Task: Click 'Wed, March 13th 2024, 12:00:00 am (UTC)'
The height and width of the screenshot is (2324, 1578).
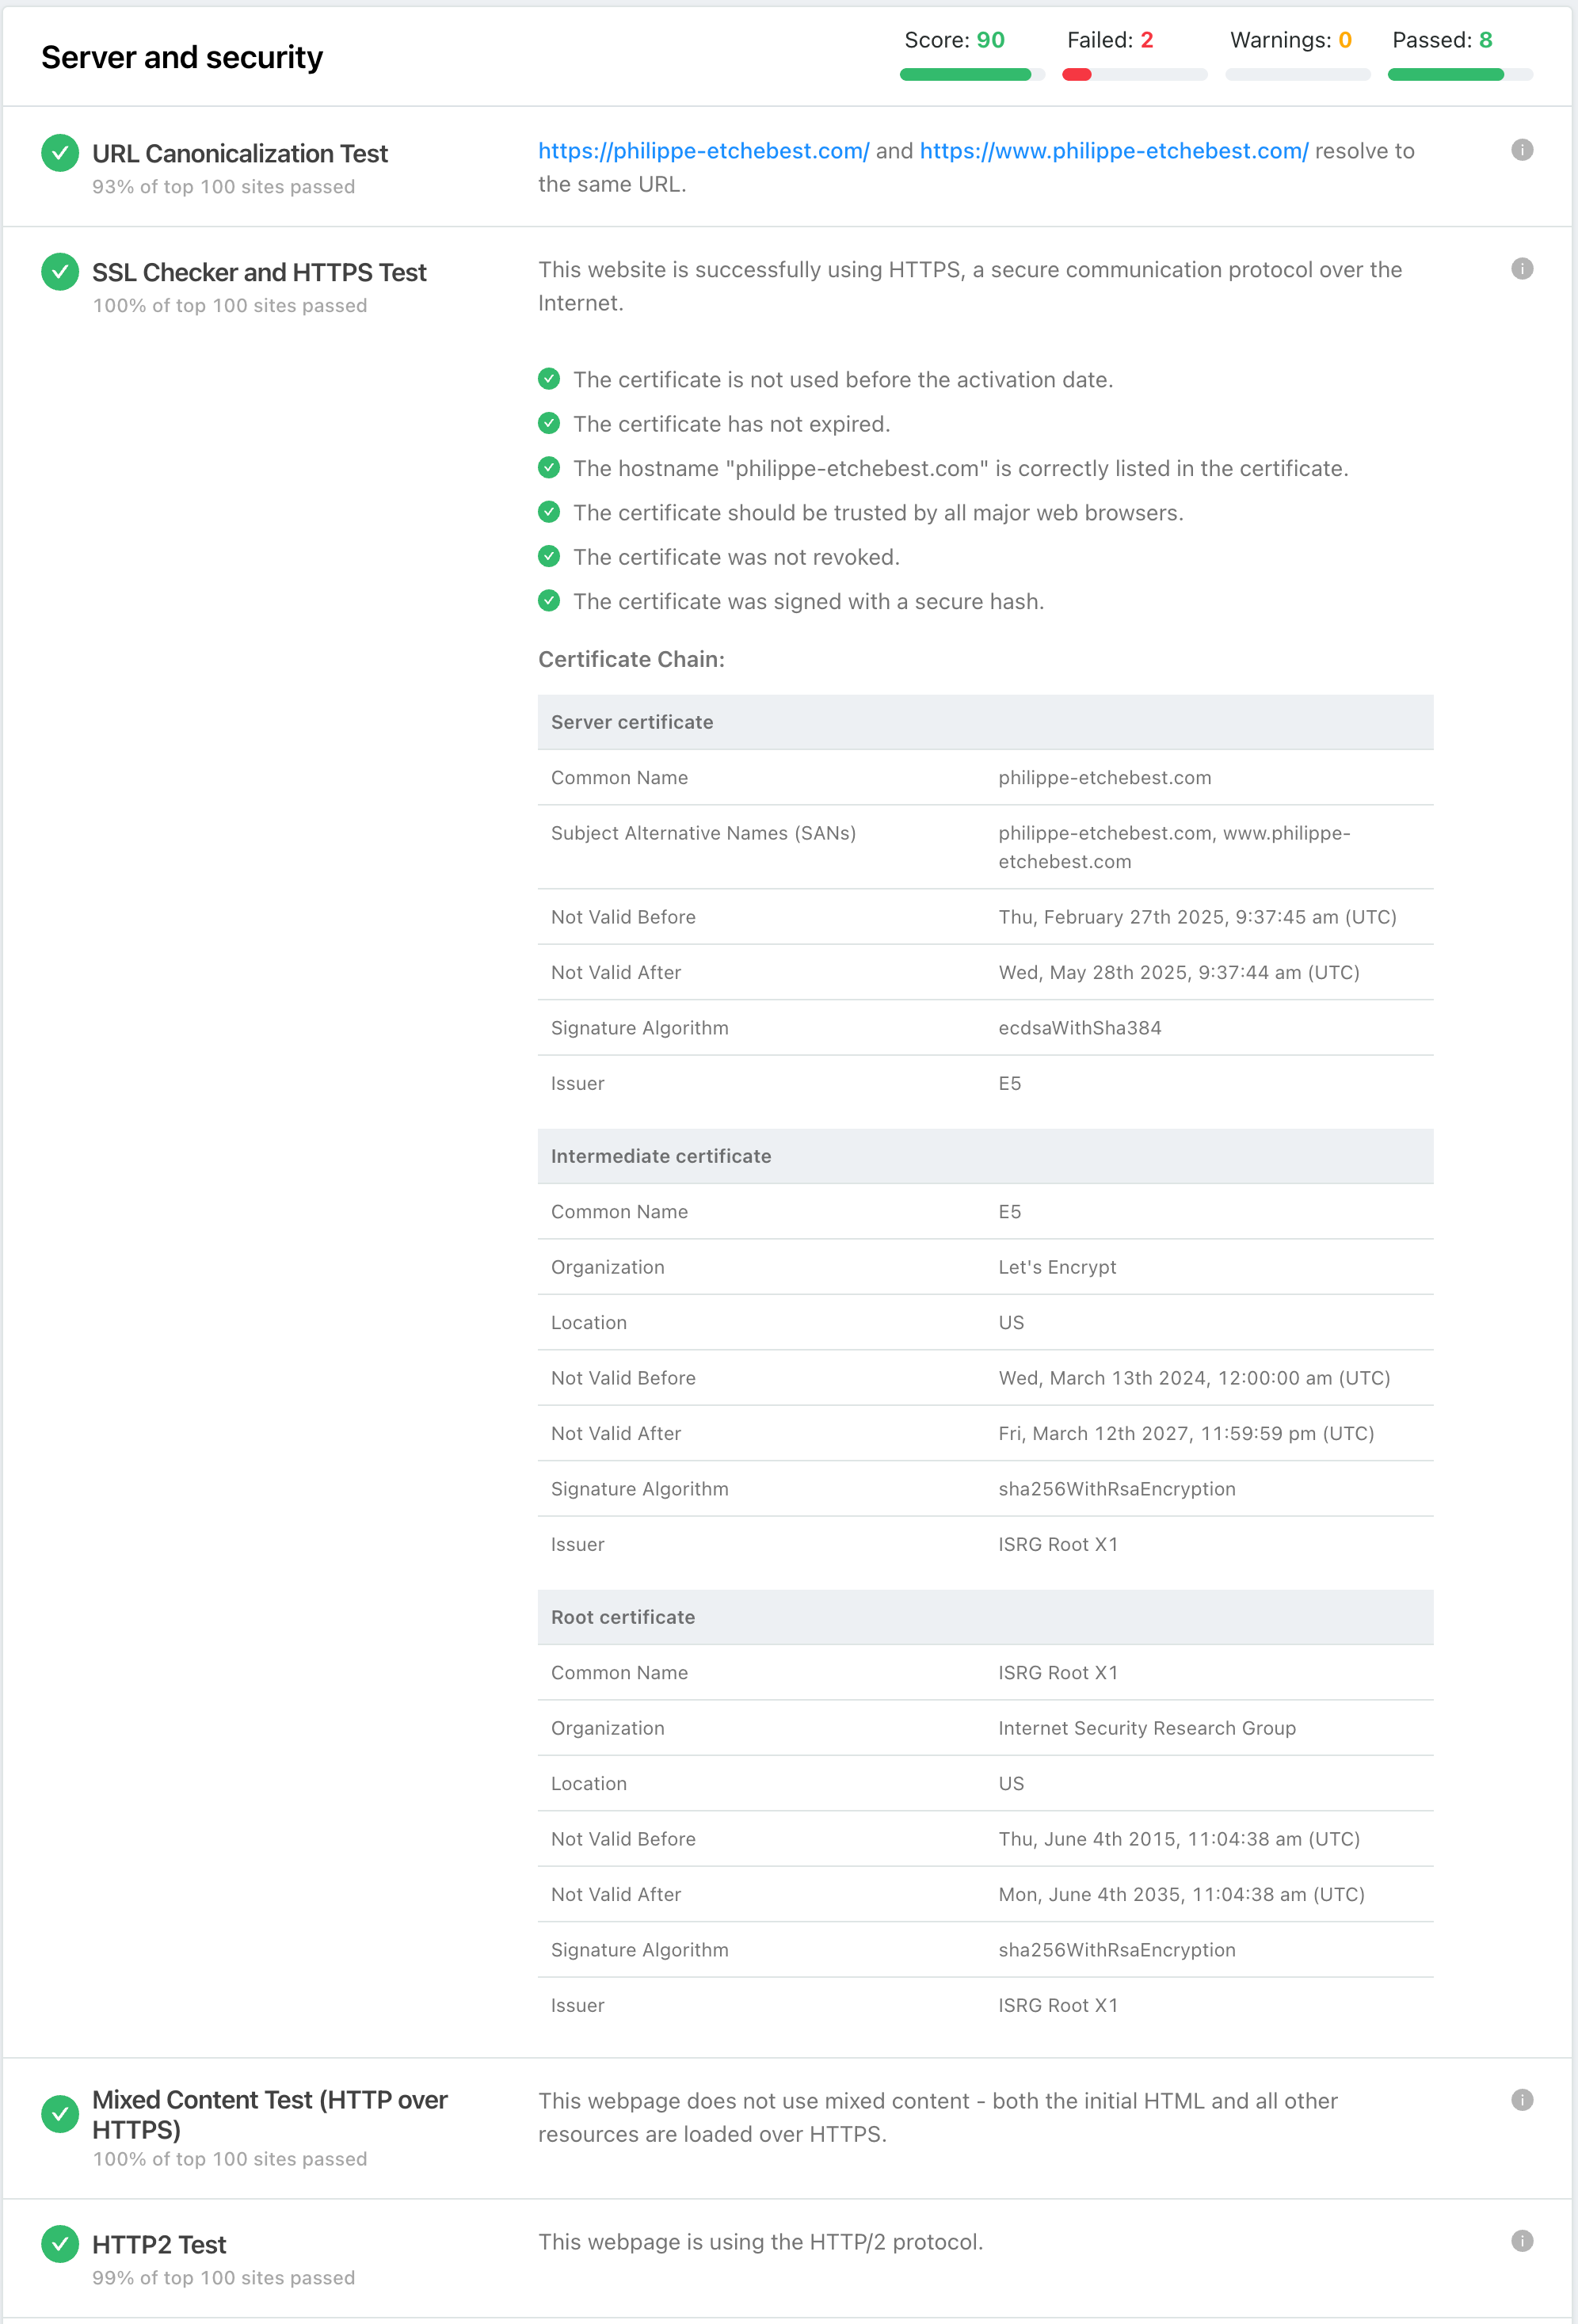Action: click(1194, 1378)
